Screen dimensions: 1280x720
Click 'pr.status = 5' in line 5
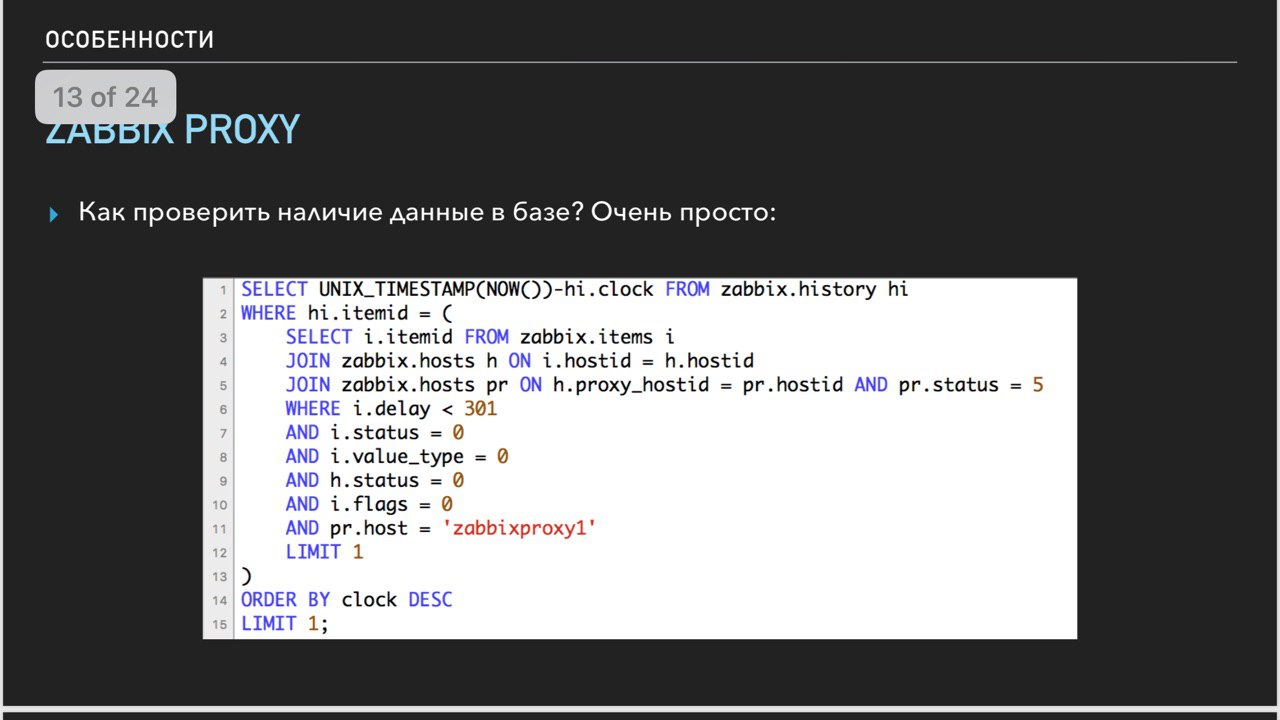click(971, 385)
